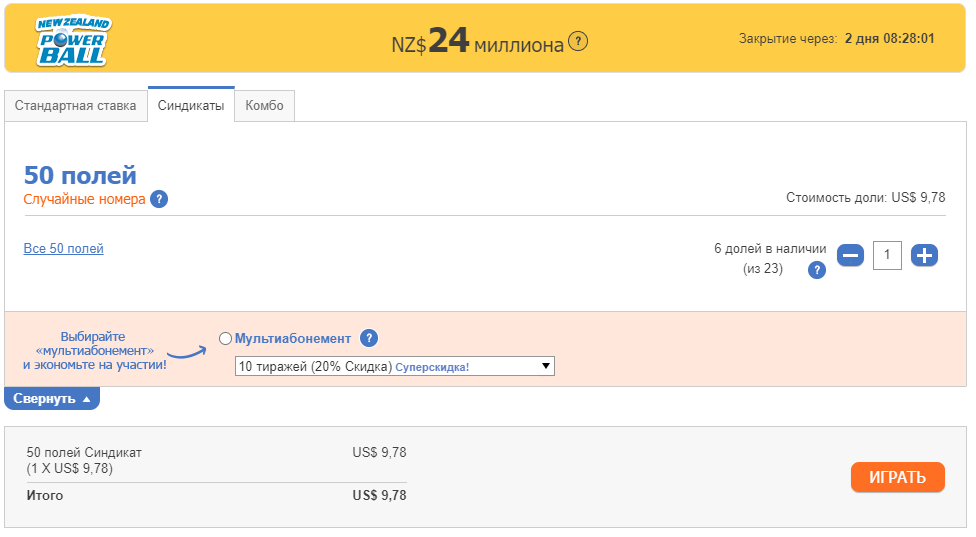Image resolution: width=976 pixels, height=537 pixels.
Task: Click the Случайные номера text
Action: point(85,199)
